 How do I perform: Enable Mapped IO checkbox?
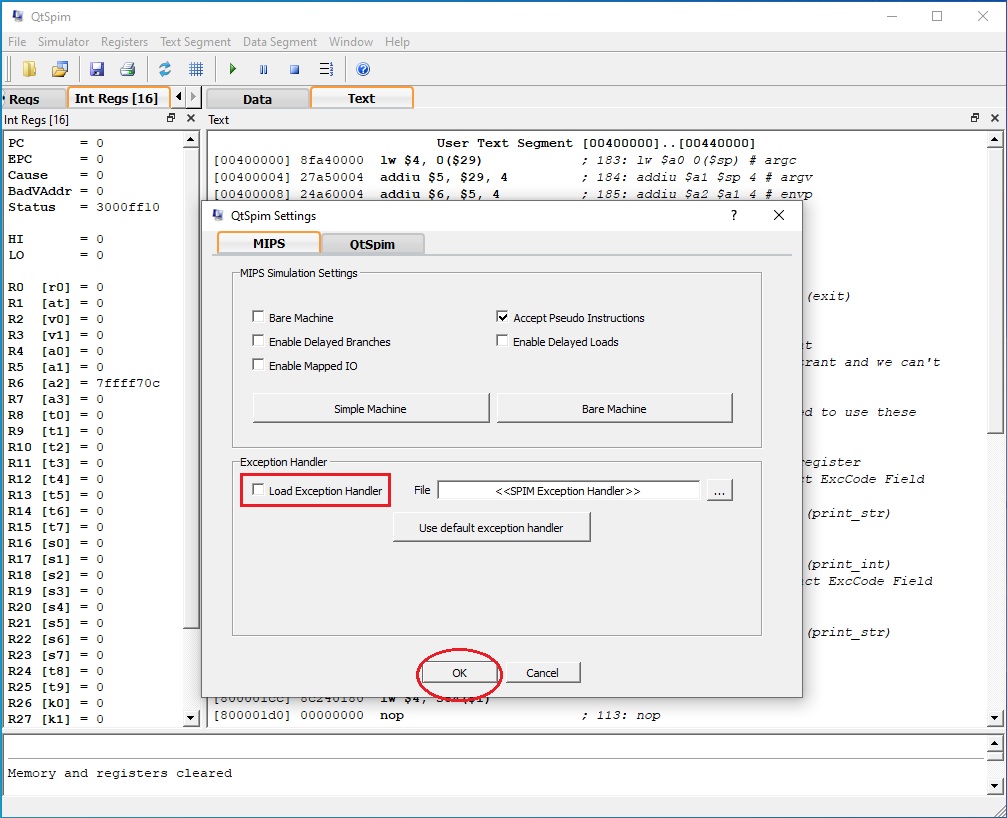pos(258,365)
